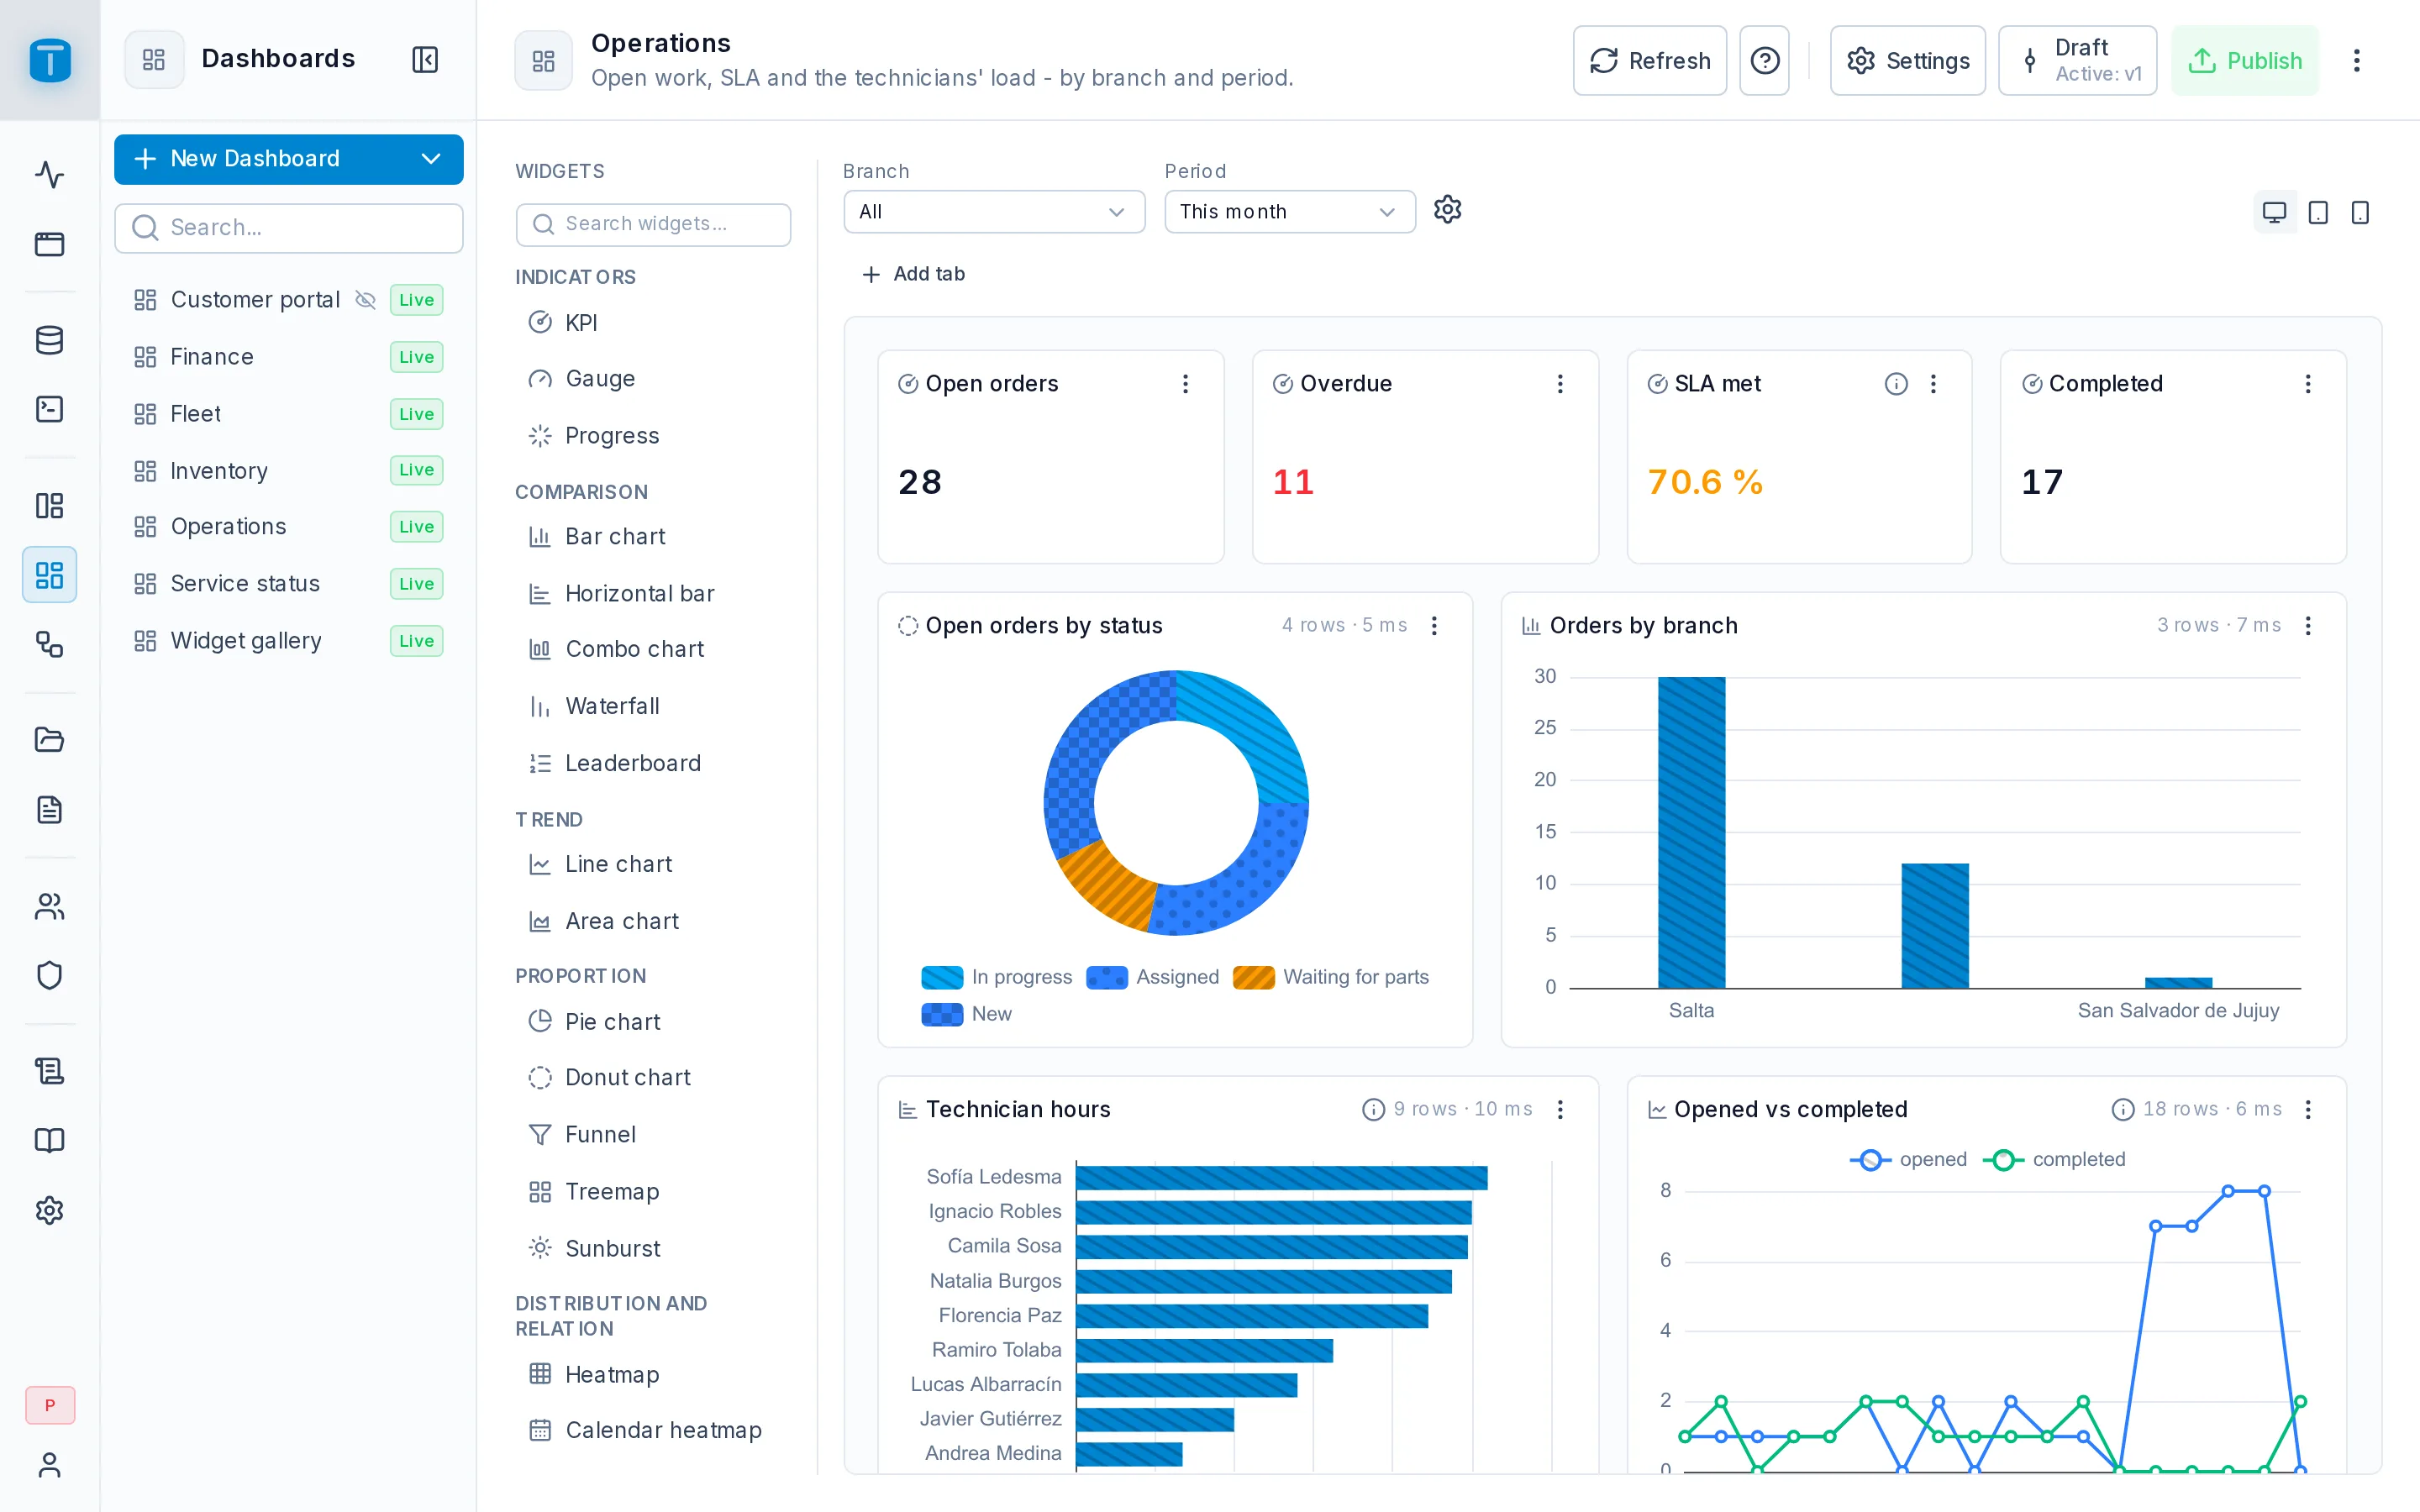Open dashboard Settings button
The image size is (2420, 1512).
click(x=1907, y=61)
